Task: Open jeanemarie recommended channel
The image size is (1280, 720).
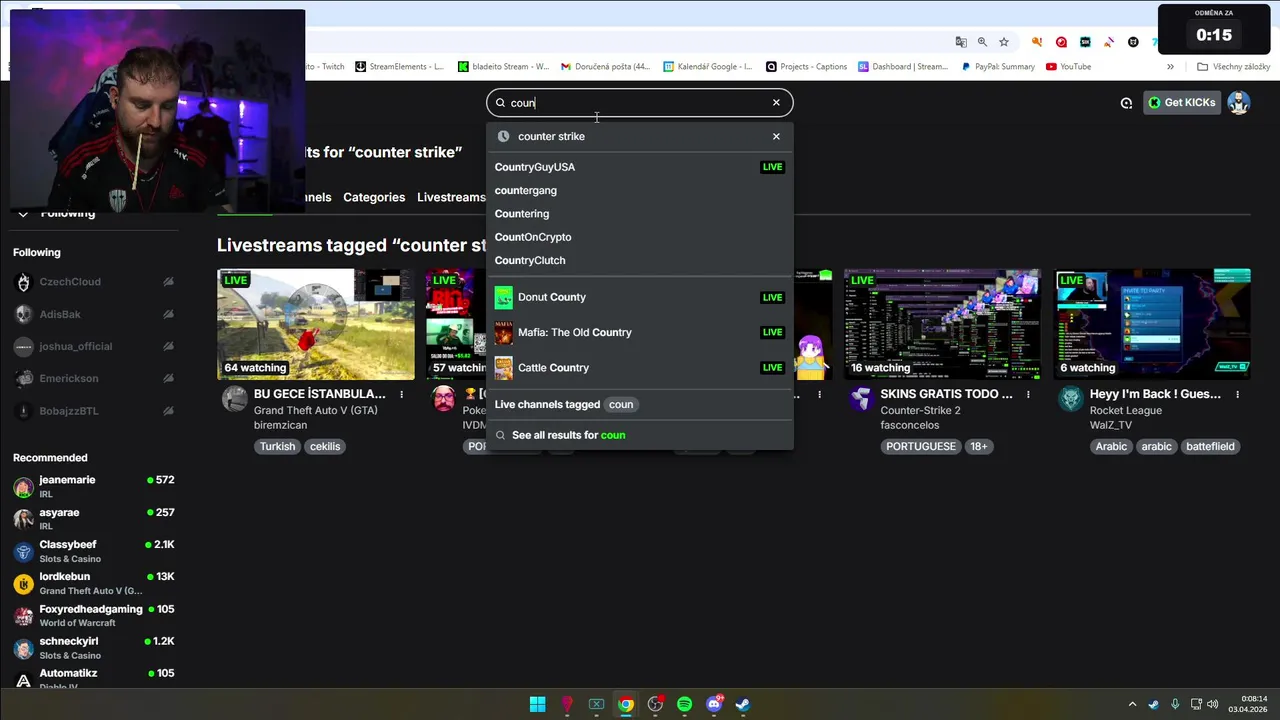Action: click(93, 486)
